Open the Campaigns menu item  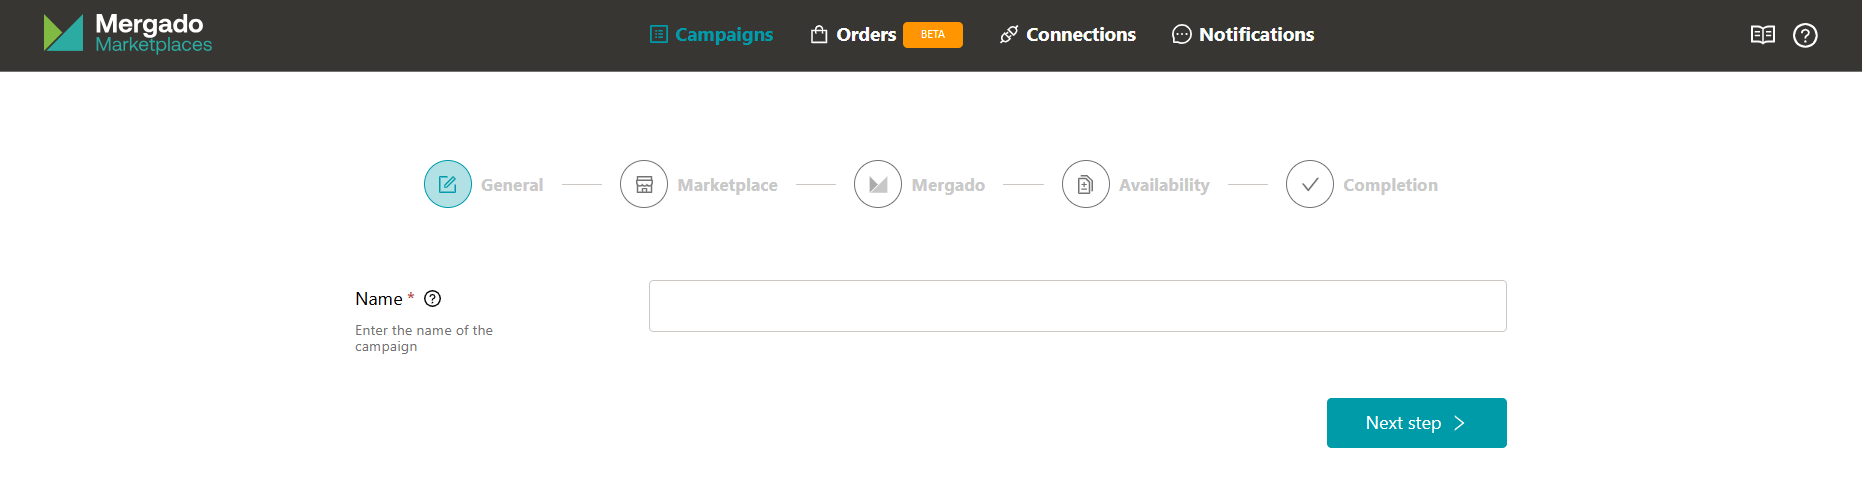(x=711, y=35)
